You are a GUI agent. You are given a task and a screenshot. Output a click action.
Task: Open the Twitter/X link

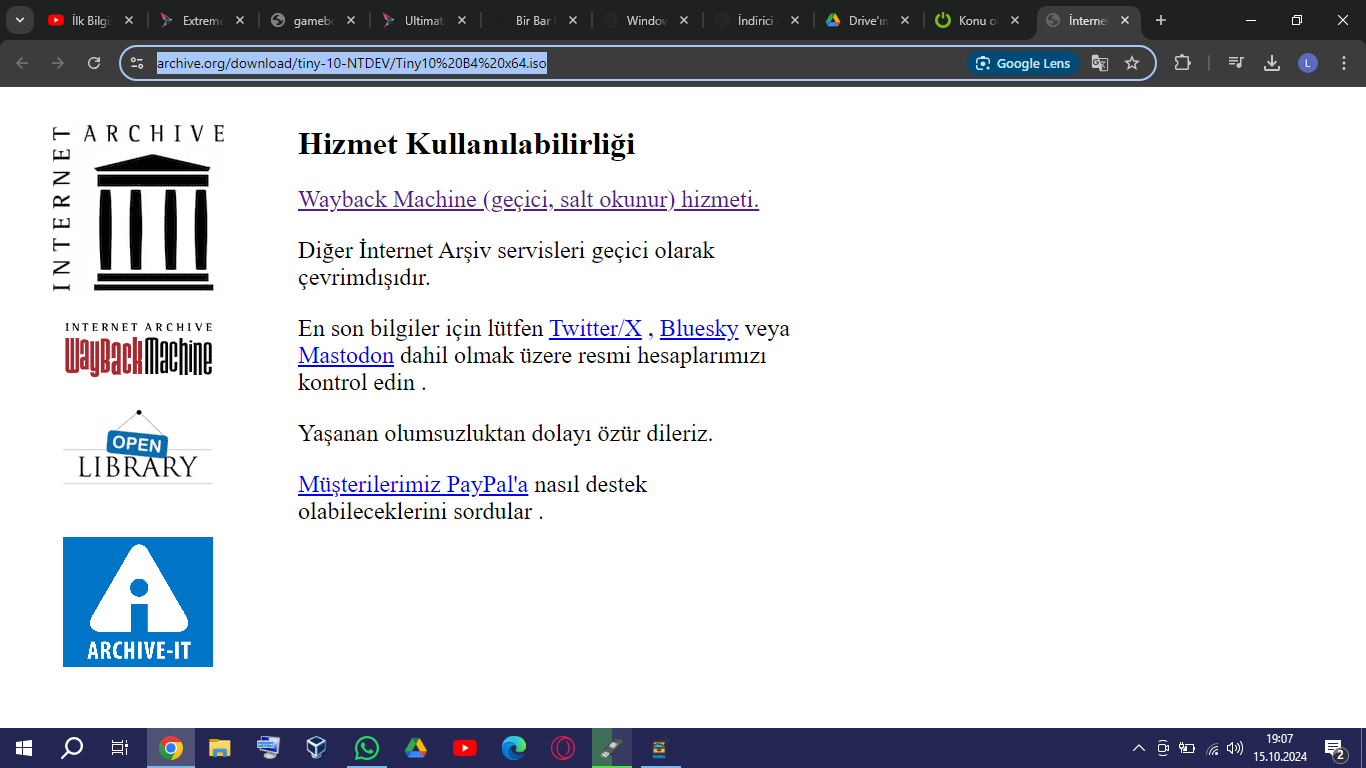pyautogui.click(x=595, y=328)
